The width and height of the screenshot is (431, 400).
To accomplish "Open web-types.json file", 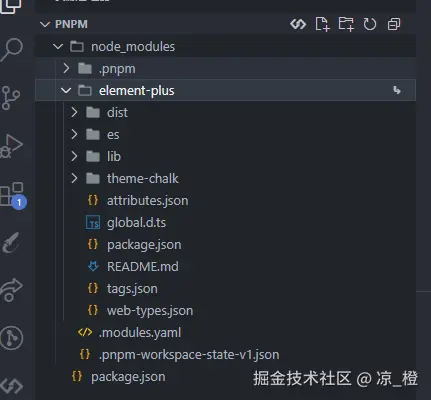I will pyautogui.click(x=150, y=311).
